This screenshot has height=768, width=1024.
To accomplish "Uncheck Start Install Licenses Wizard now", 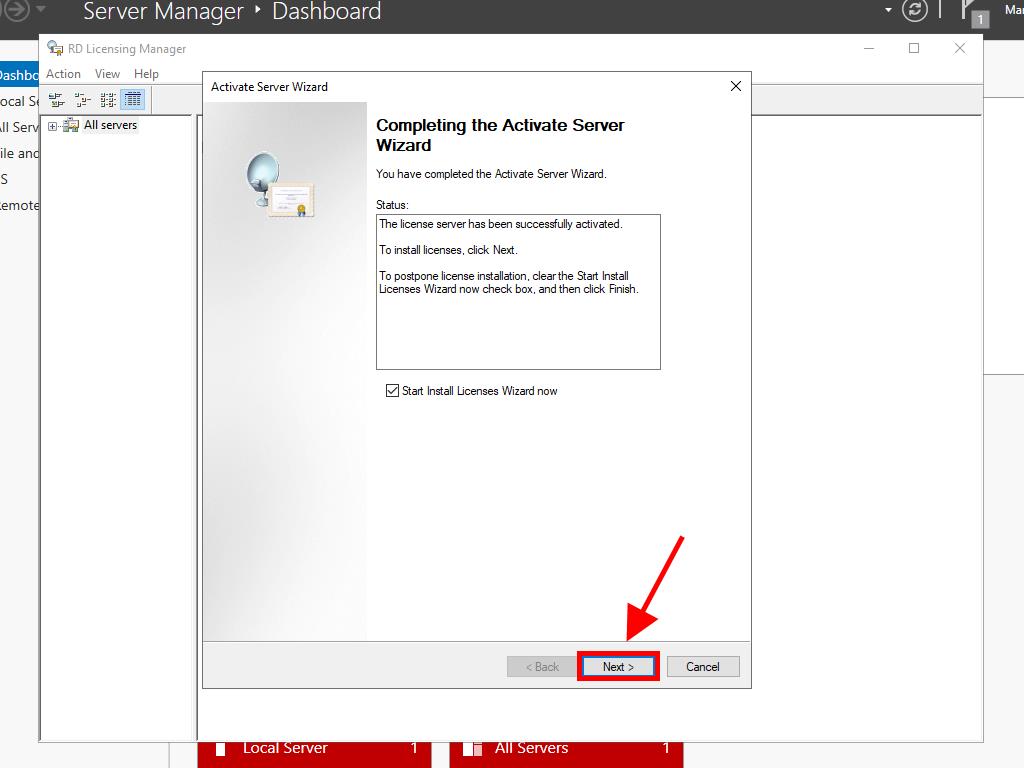I will coord(392,391).
